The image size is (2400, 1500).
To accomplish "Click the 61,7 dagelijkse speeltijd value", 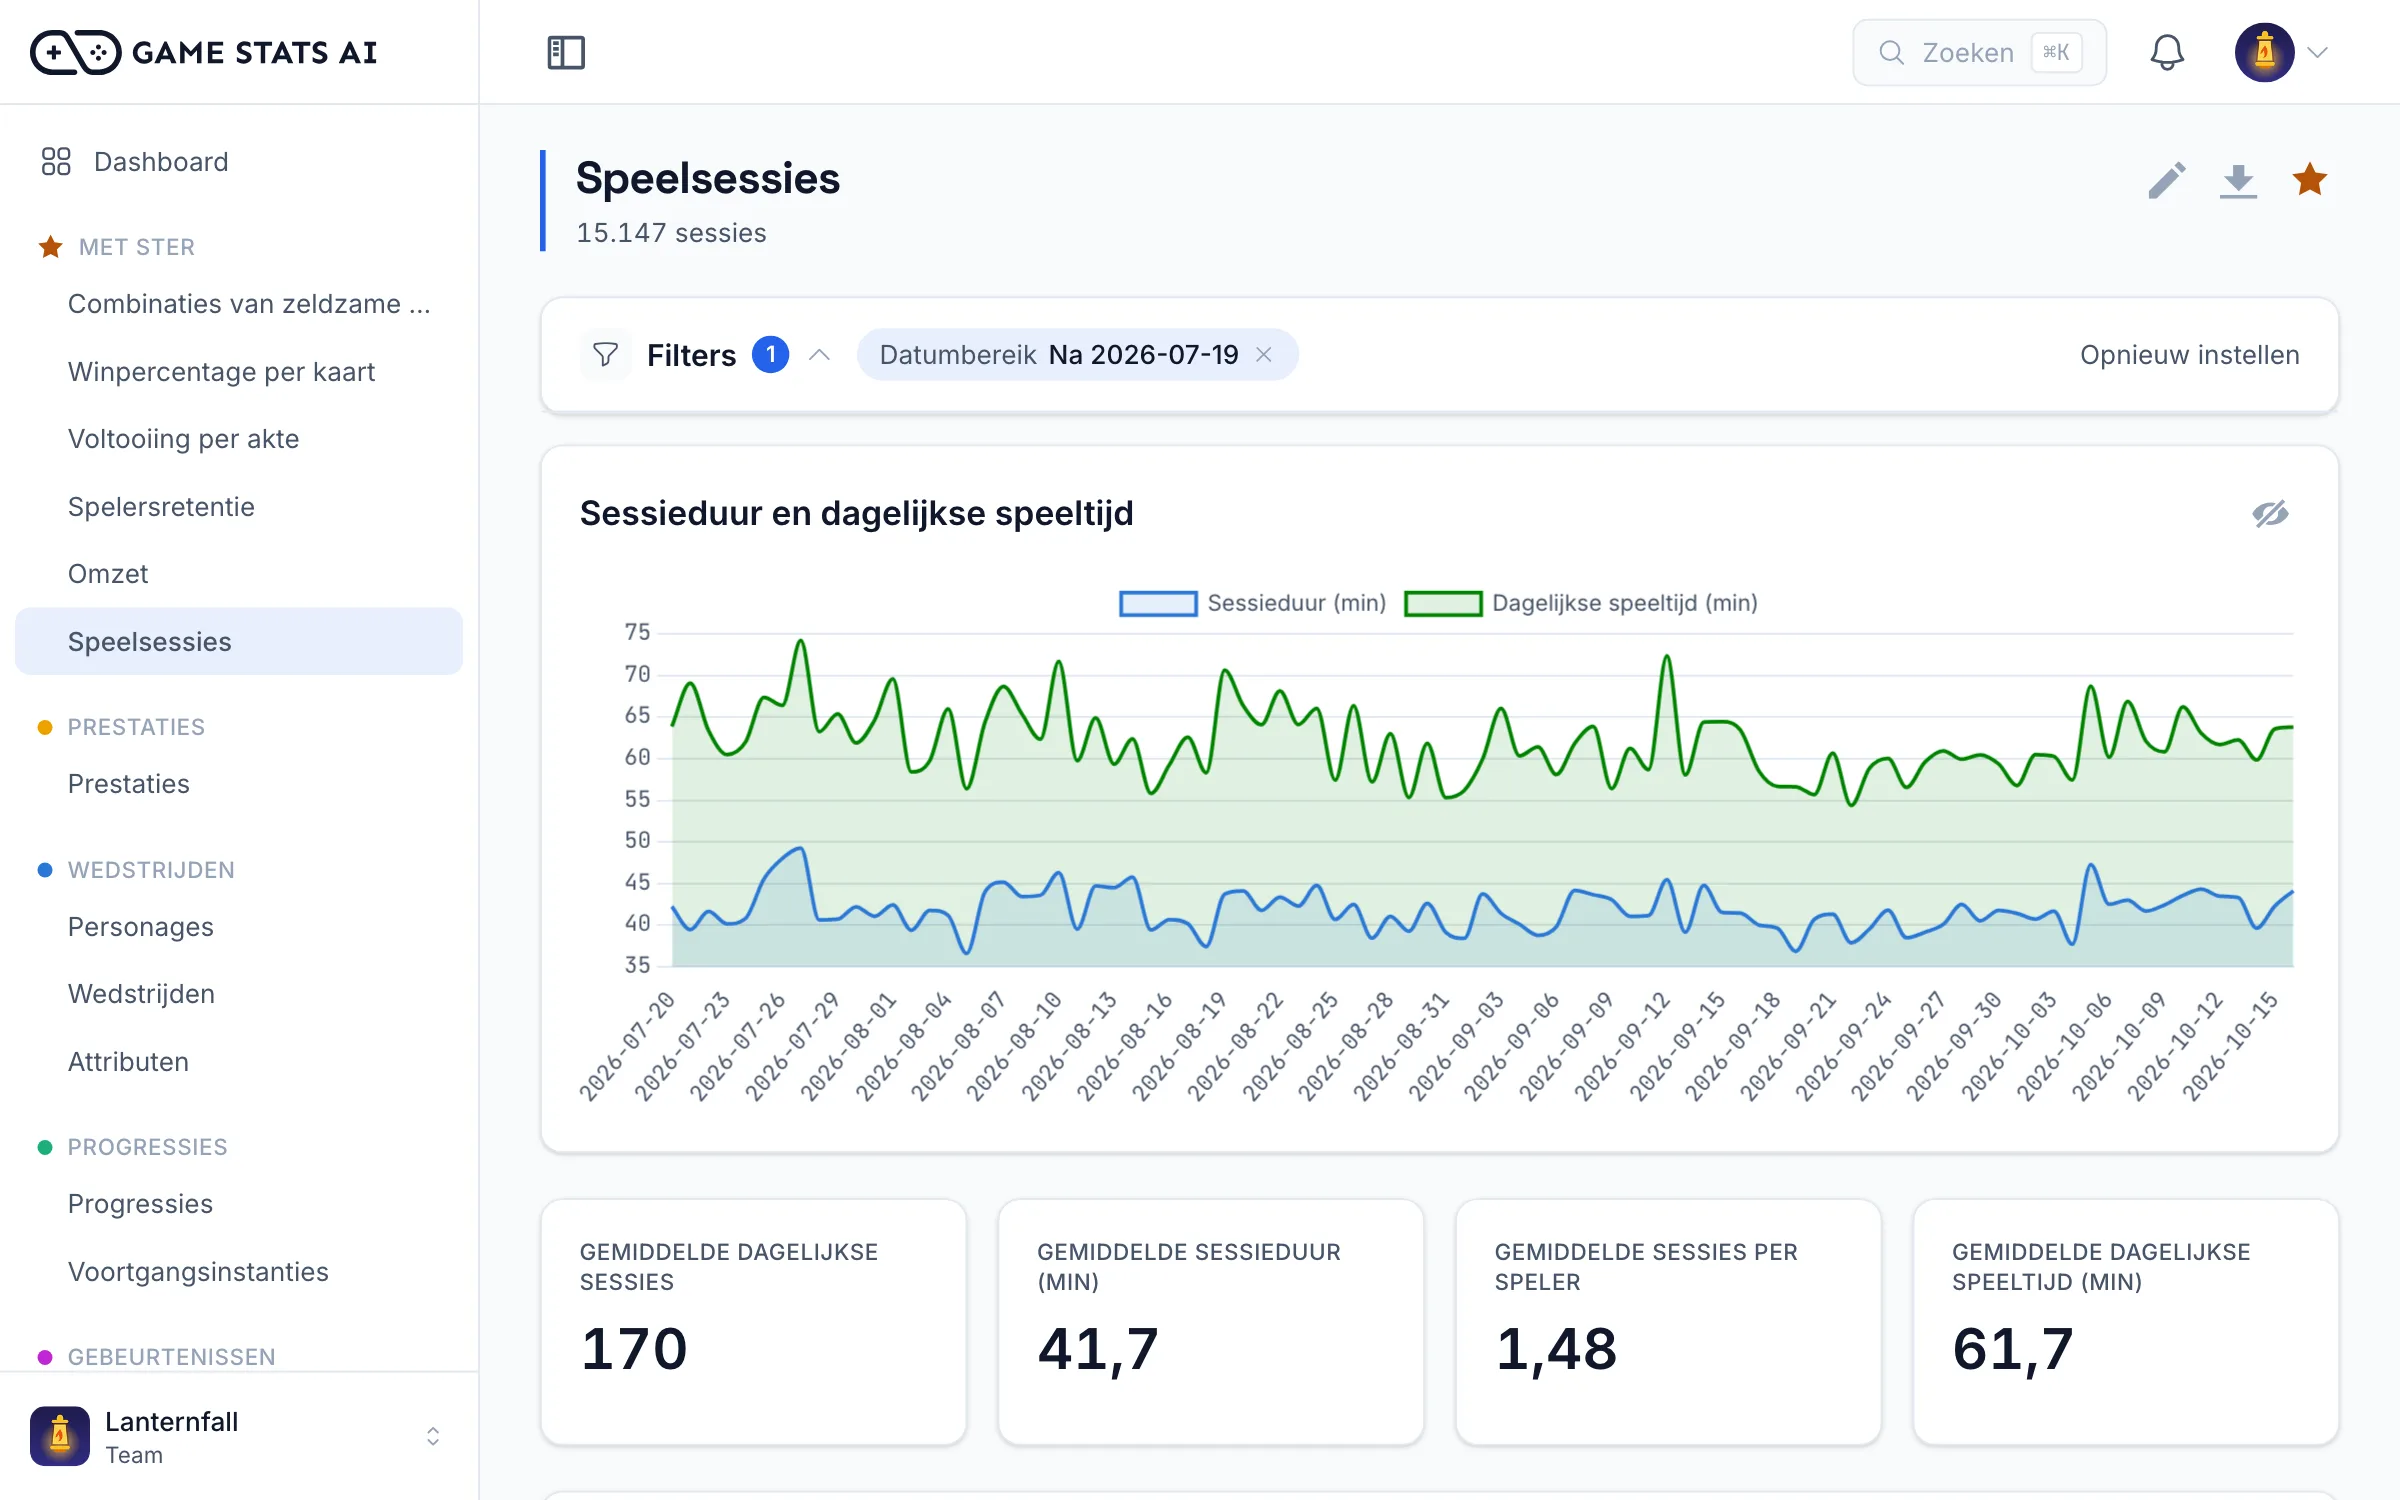I will 2013,1349.
